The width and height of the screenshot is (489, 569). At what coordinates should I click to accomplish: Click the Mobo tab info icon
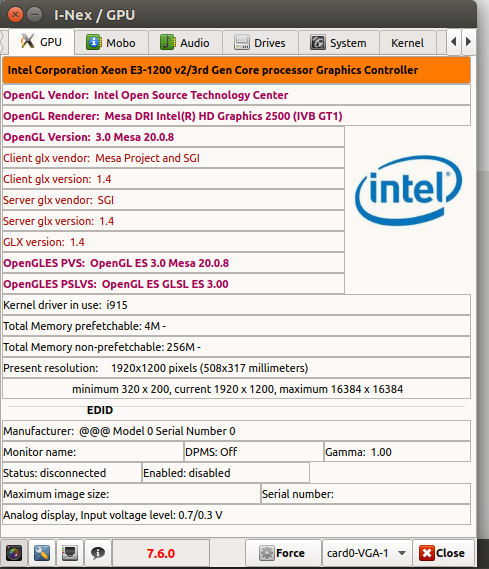click(x=94, y=42)
